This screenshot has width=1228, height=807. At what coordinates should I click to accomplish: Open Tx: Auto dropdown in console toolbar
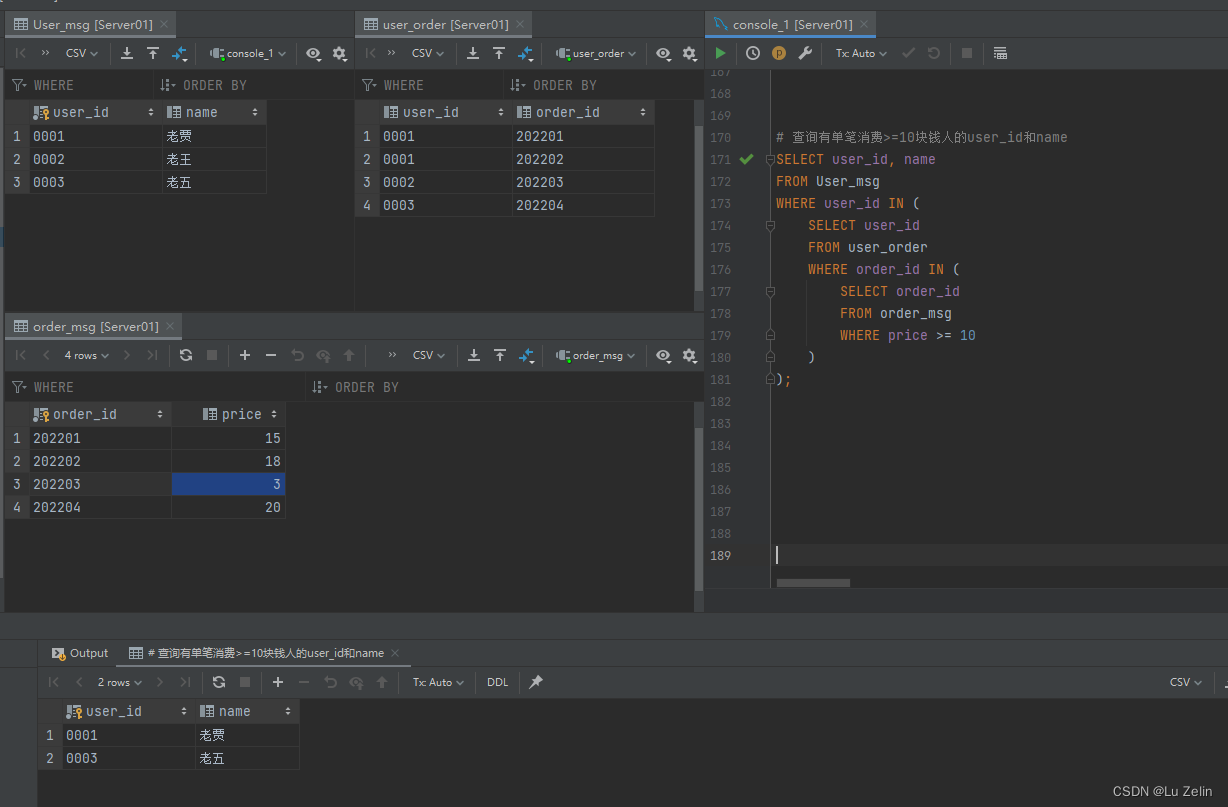click(x=861, y=53)
